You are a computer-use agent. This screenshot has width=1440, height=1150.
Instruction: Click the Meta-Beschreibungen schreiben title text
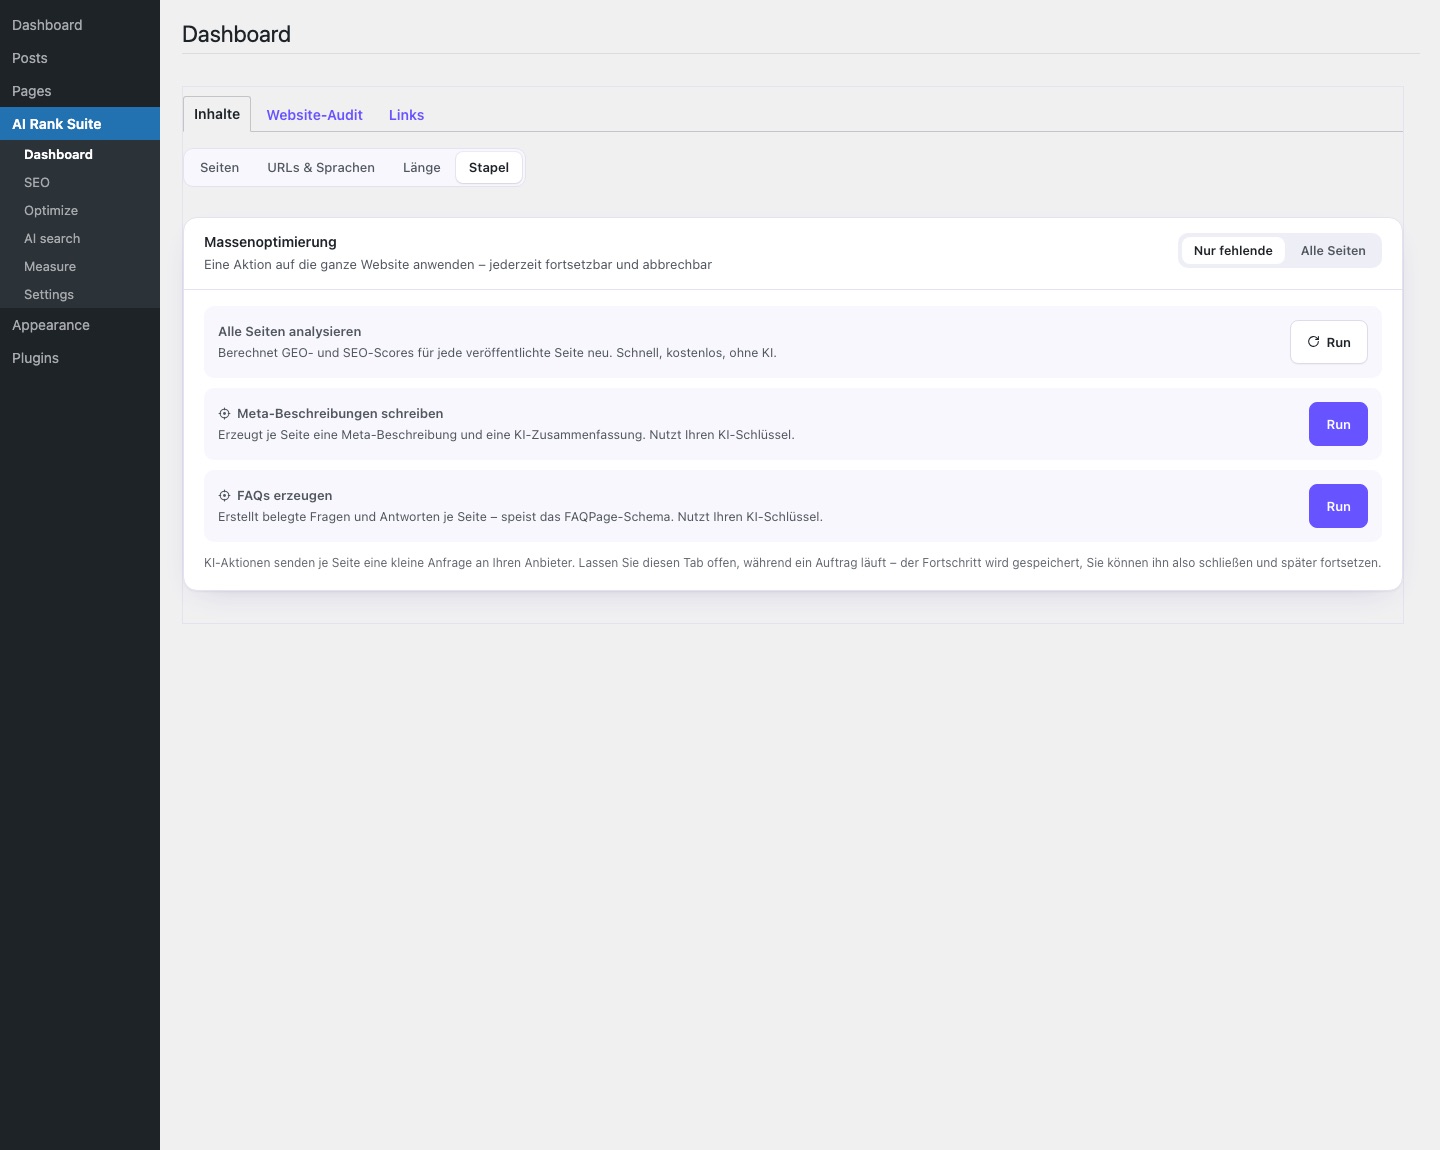[340, 413]
